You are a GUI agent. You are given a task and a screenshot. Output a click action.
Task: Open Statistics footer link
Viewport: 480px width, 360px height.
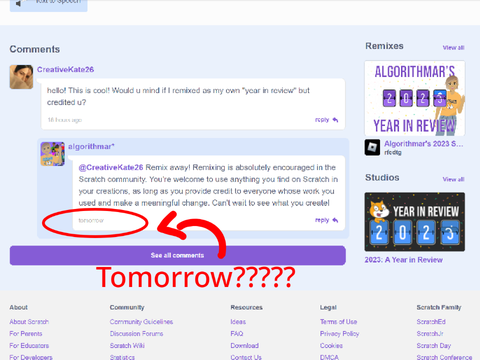122,357
